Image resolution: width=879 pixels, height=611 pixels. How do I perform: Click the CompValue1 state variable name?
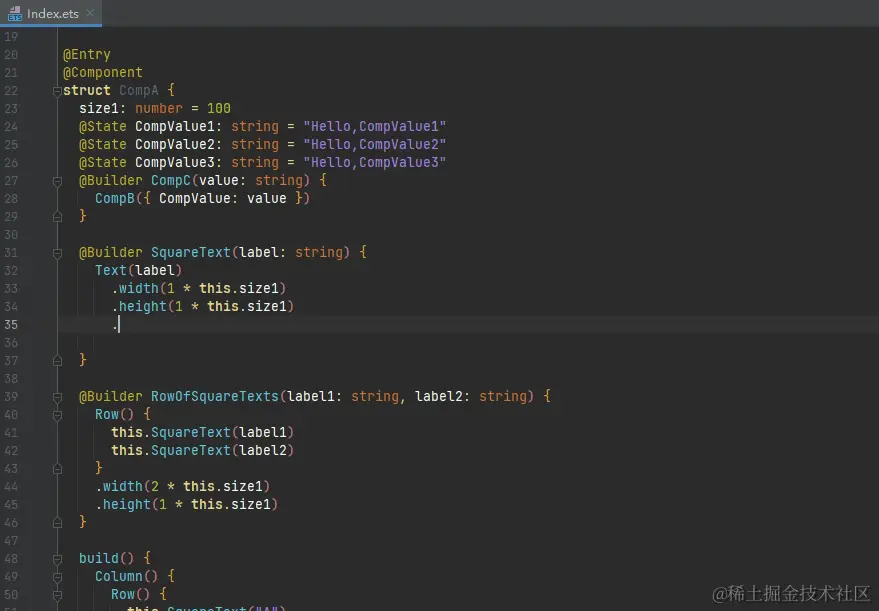click(x=174, y=126)
